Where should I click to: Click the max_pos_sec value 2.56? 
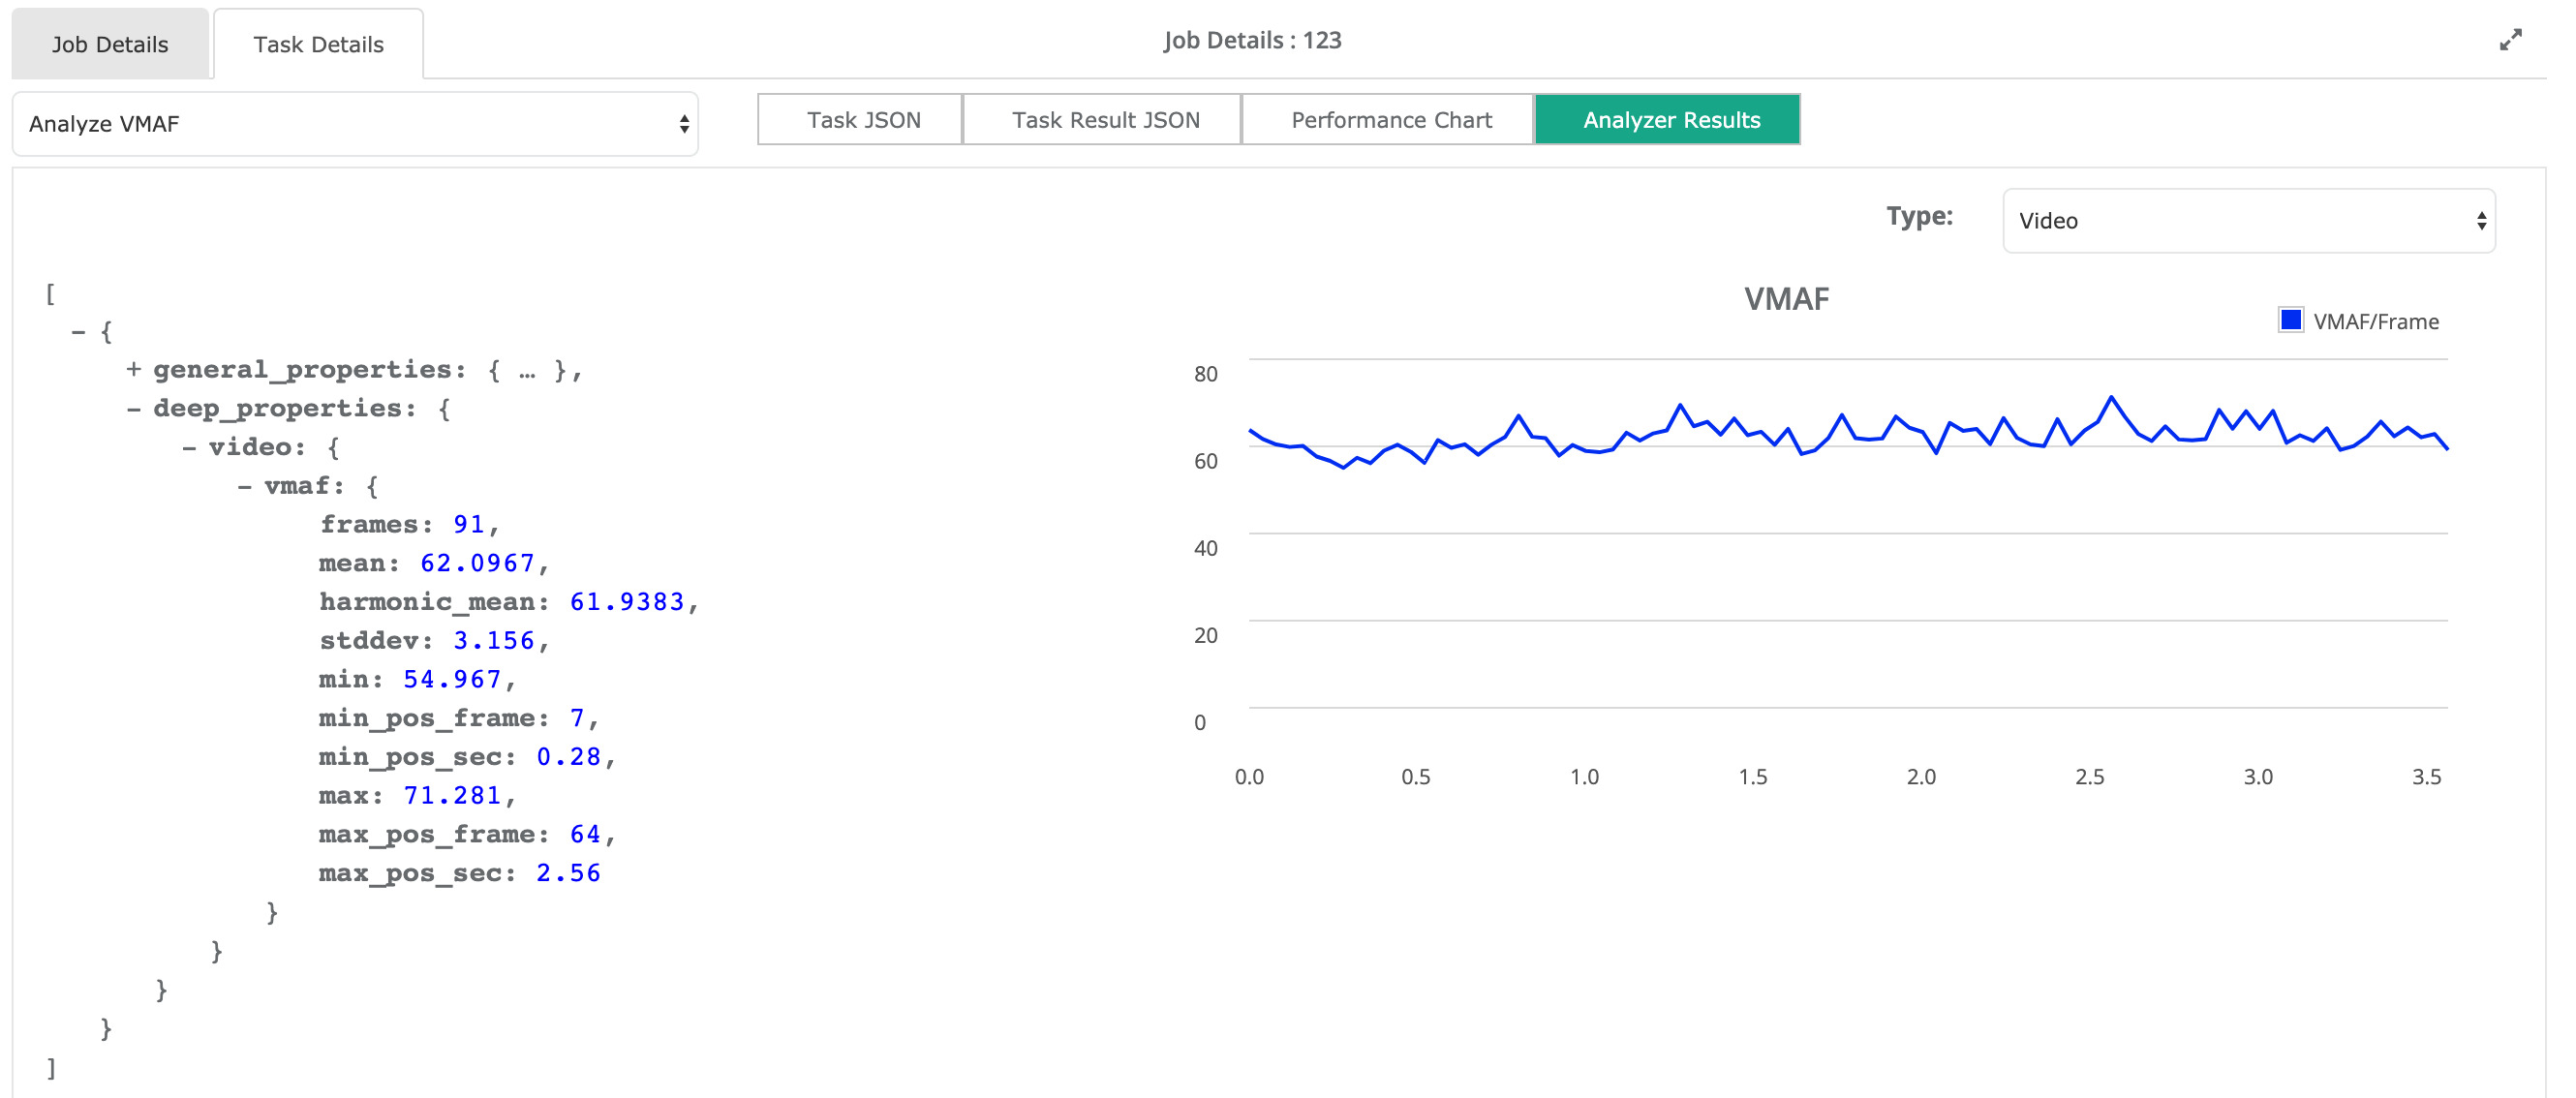tap(569, 874)
